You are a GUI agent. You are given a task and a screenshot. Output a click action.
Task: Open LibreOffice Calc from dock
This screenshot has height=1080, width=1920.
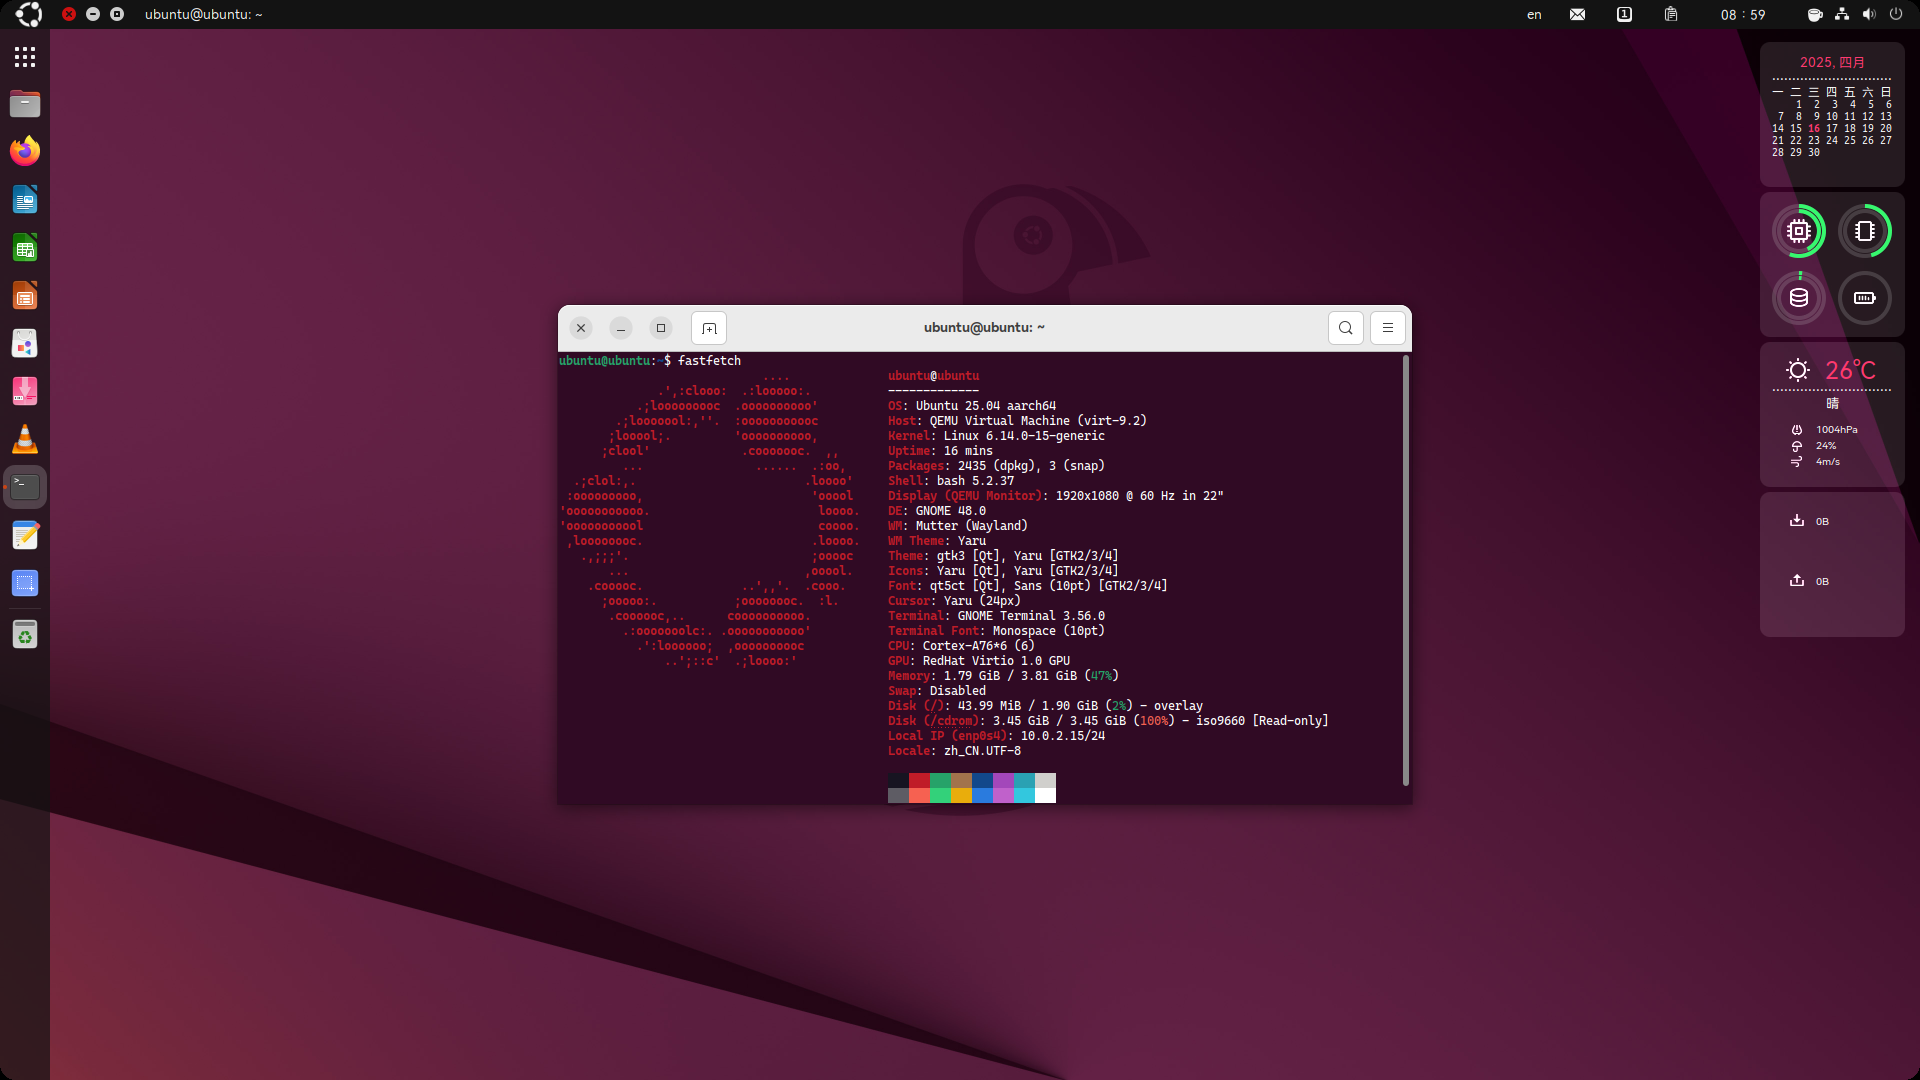(25, 248)
